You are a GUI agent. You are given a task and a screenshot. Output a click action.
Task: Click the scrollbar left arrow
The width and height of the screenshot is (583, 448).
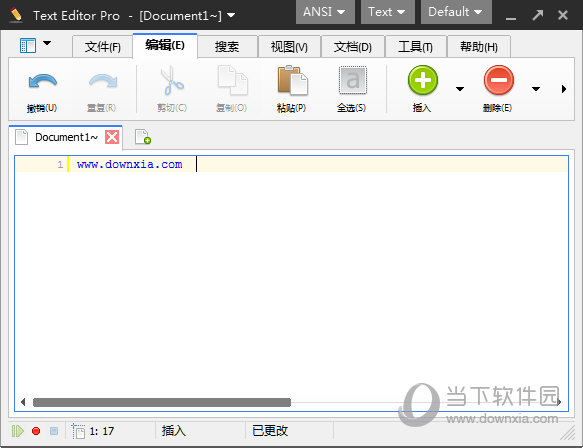(23, 402)
